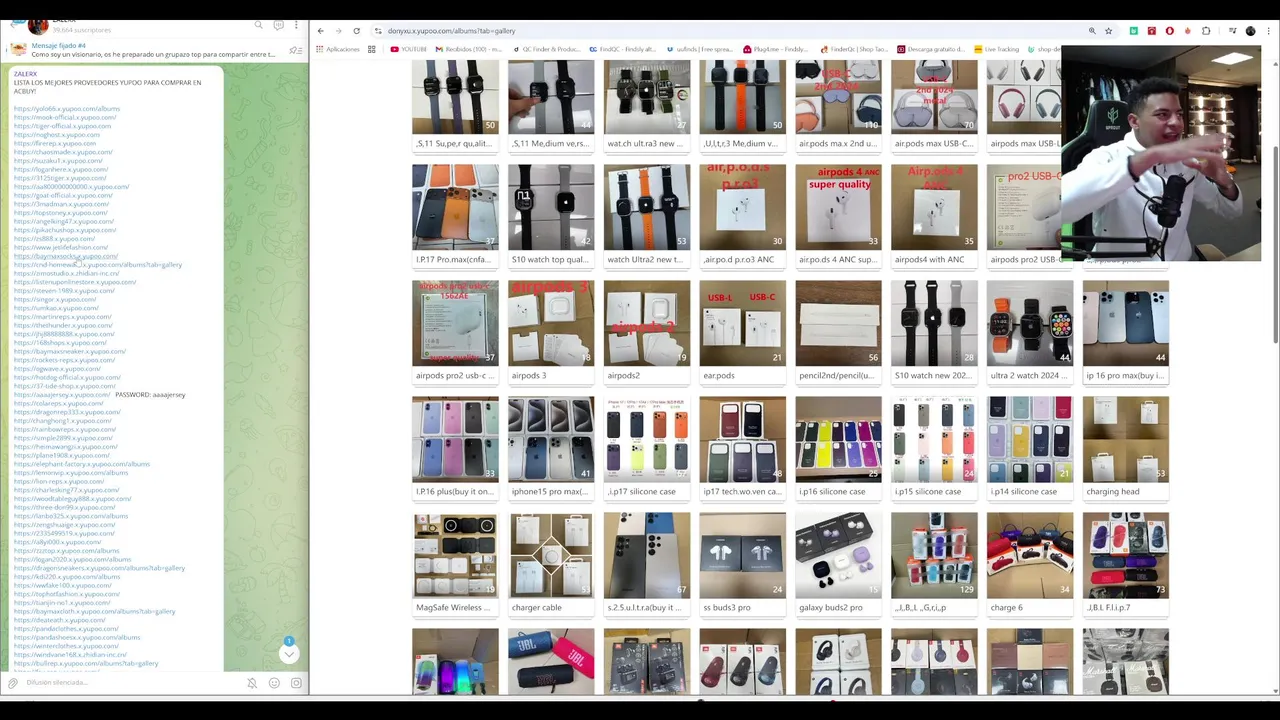Open pencil2nd album
The width and height of the screenshot is (1280, 720).
(x=838, y=331)
